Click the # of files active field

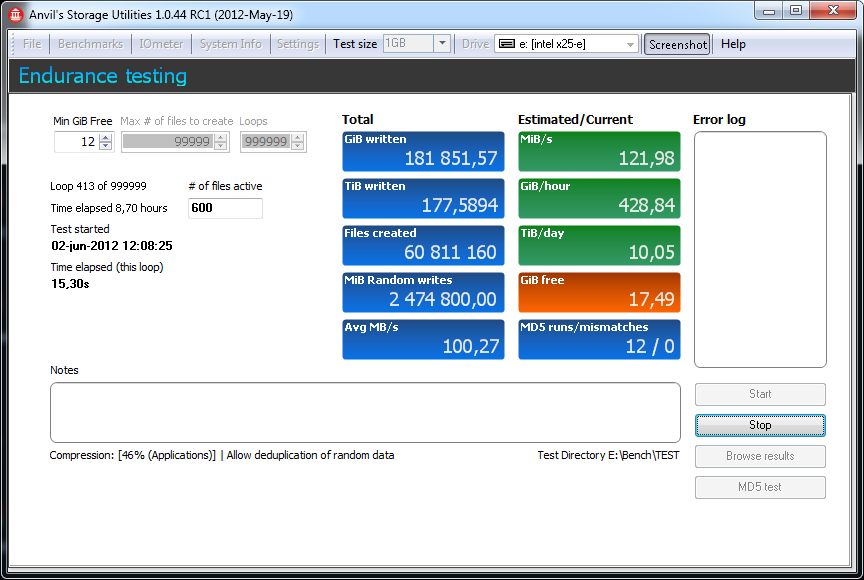225,208
